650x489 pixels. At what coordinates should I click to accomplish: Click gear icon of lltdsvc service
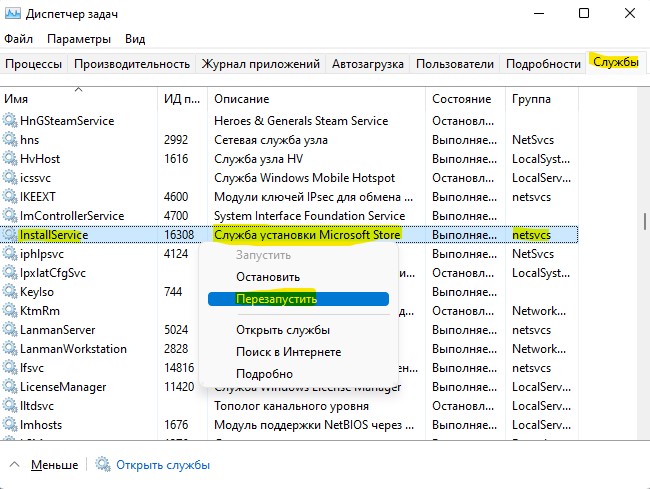pyautogui.click(x=10, y=406)
